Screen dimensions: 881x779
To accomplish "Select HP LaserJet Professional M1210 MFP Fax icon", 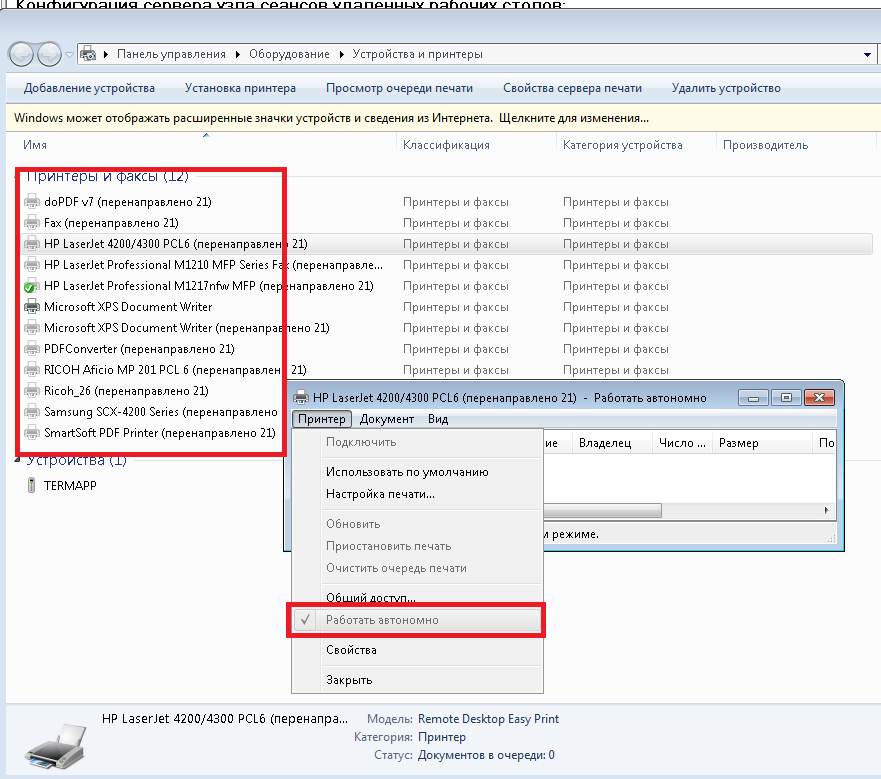I will click(32, 265).
